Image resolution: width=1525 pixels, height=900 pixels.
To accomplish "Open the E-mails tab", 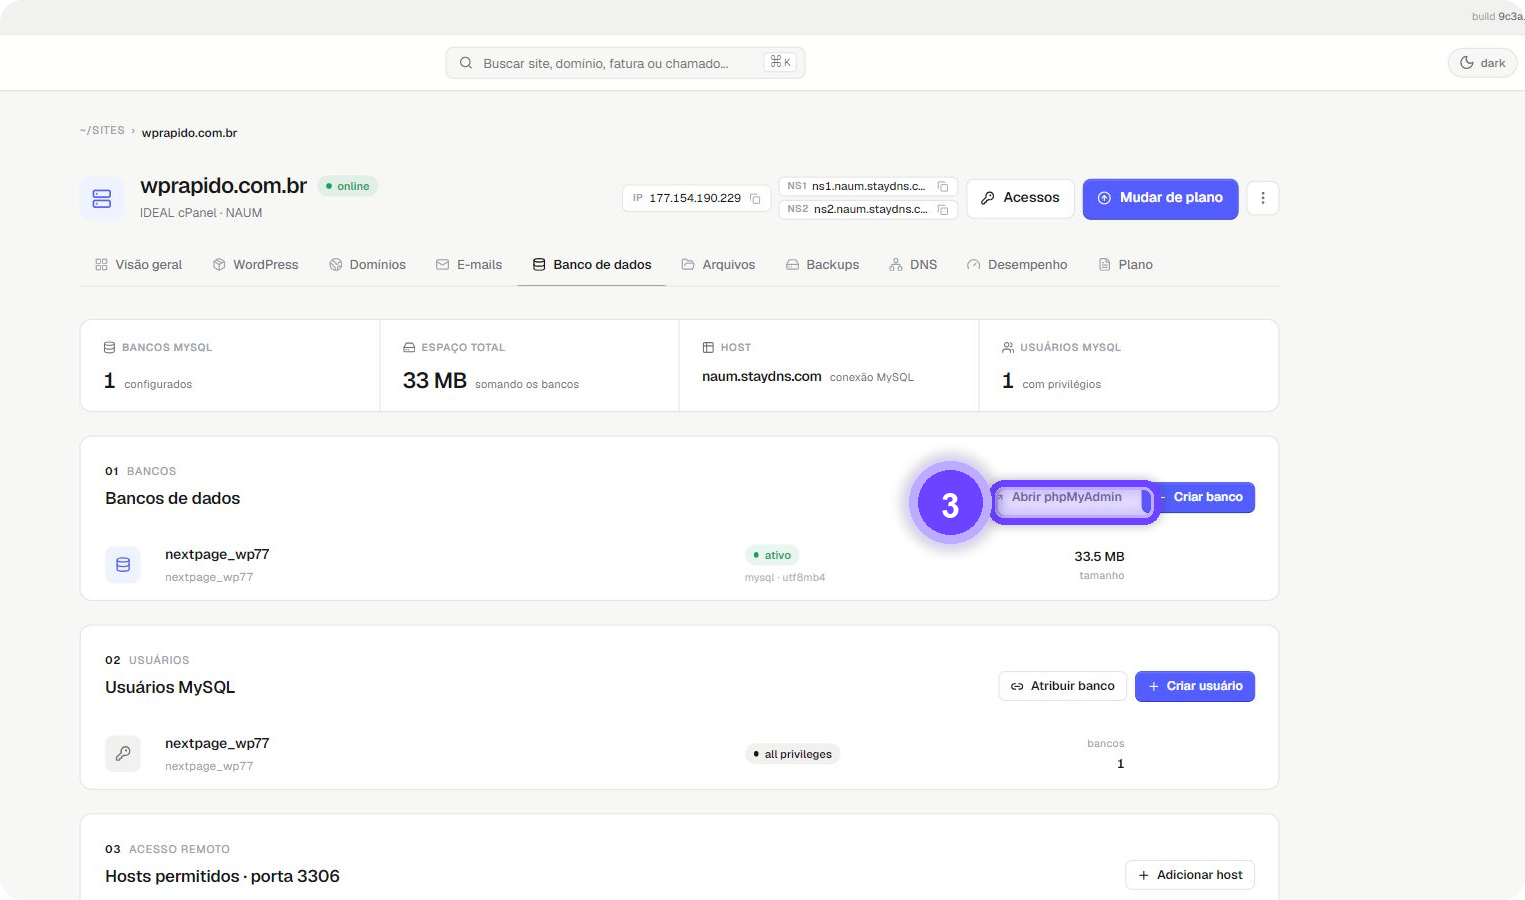I will [469, 265].
